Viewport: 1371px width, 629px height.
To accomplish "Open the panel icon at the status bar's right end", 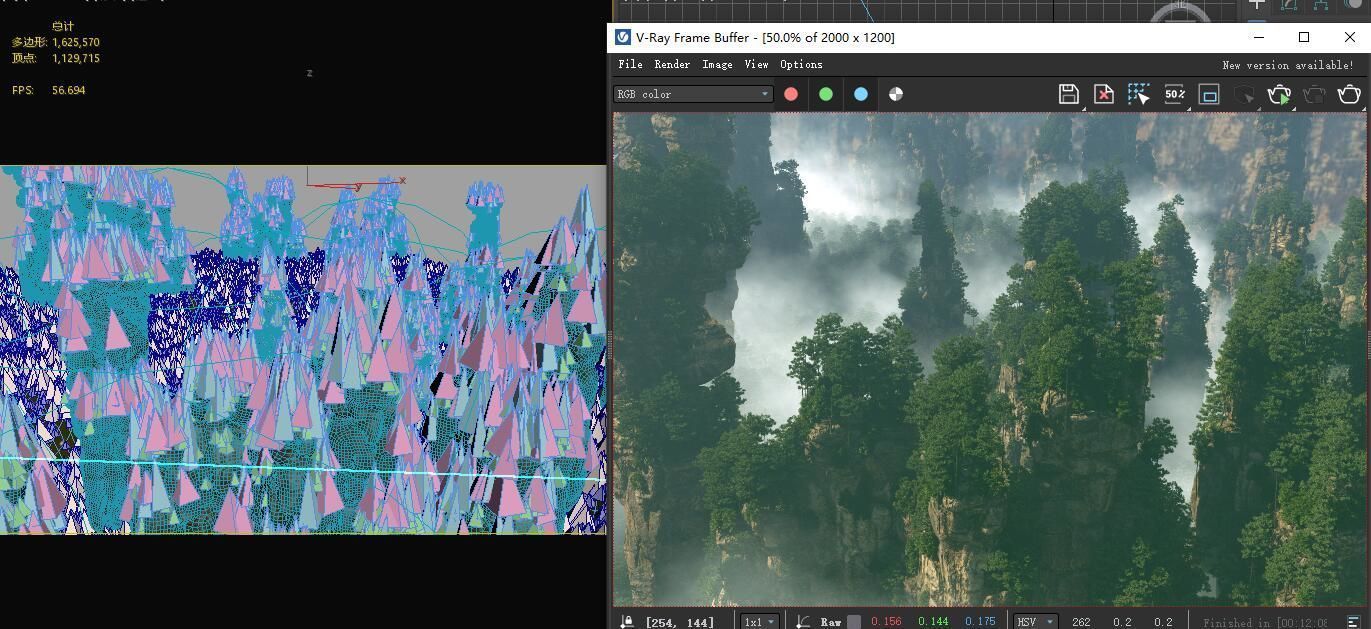I will [x=1353, y=622].
